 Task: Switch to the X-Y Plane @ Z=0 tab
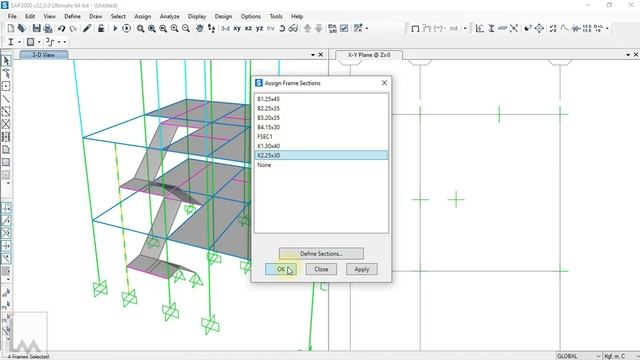point(369,55)
